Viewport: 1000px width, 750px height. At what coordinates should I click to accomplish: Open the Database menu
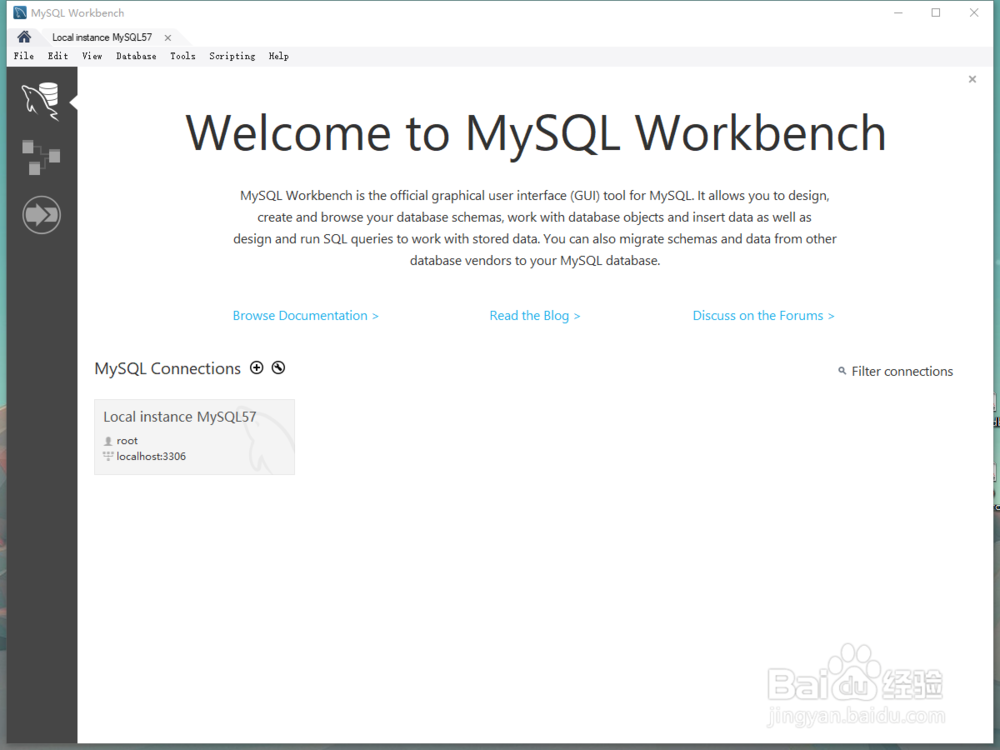coord(136,56)
